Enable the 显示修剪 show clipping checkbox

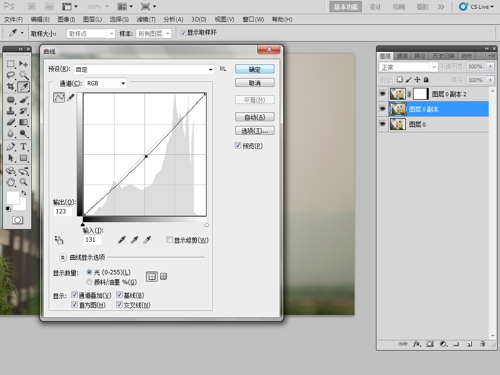point(169,240)
